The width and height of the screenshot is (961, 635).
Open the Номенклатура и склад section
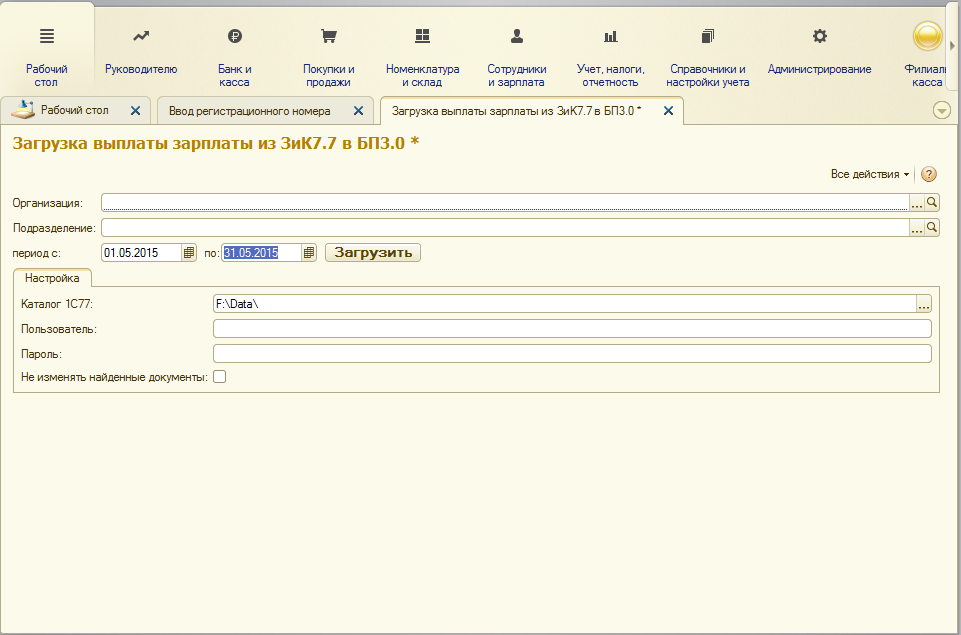coord(422,58)
